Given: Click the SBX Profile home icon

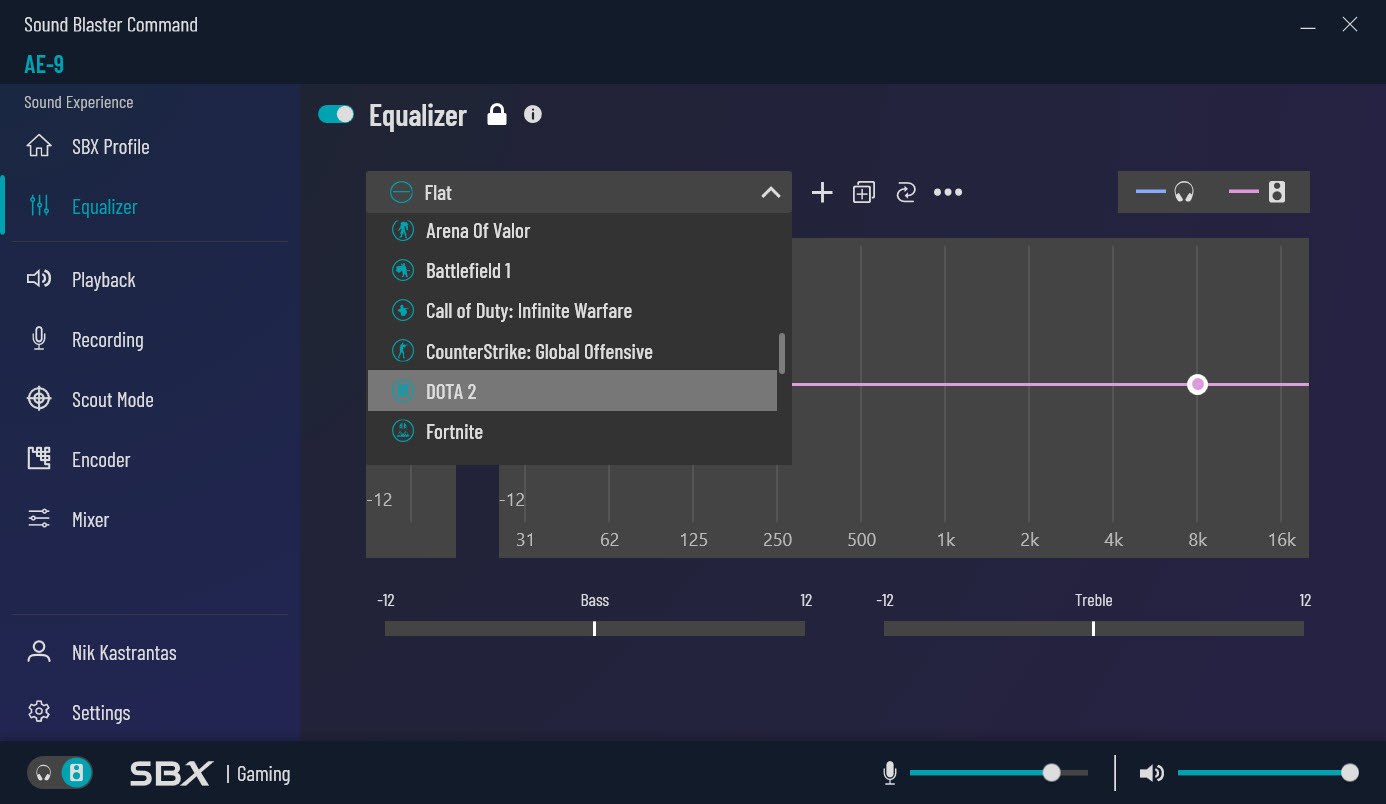Looking at the screenshot, I should click(x=39, y=146).
